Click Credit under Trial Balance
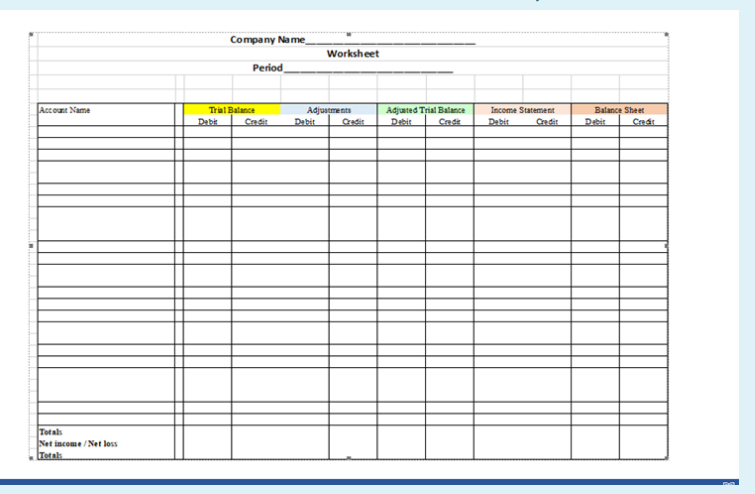755x494 pixels. point(256,121)
